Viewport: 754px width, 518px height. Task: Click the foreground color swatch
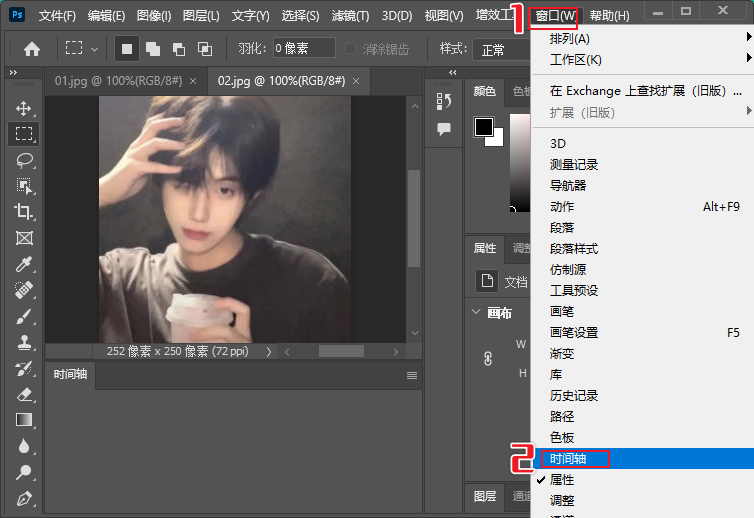click(484, 127)
